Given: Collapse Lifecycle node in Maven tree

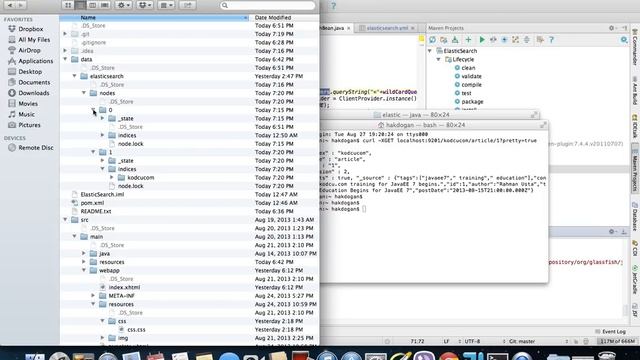Looking at the screenshot, I should tap(439, 59).
